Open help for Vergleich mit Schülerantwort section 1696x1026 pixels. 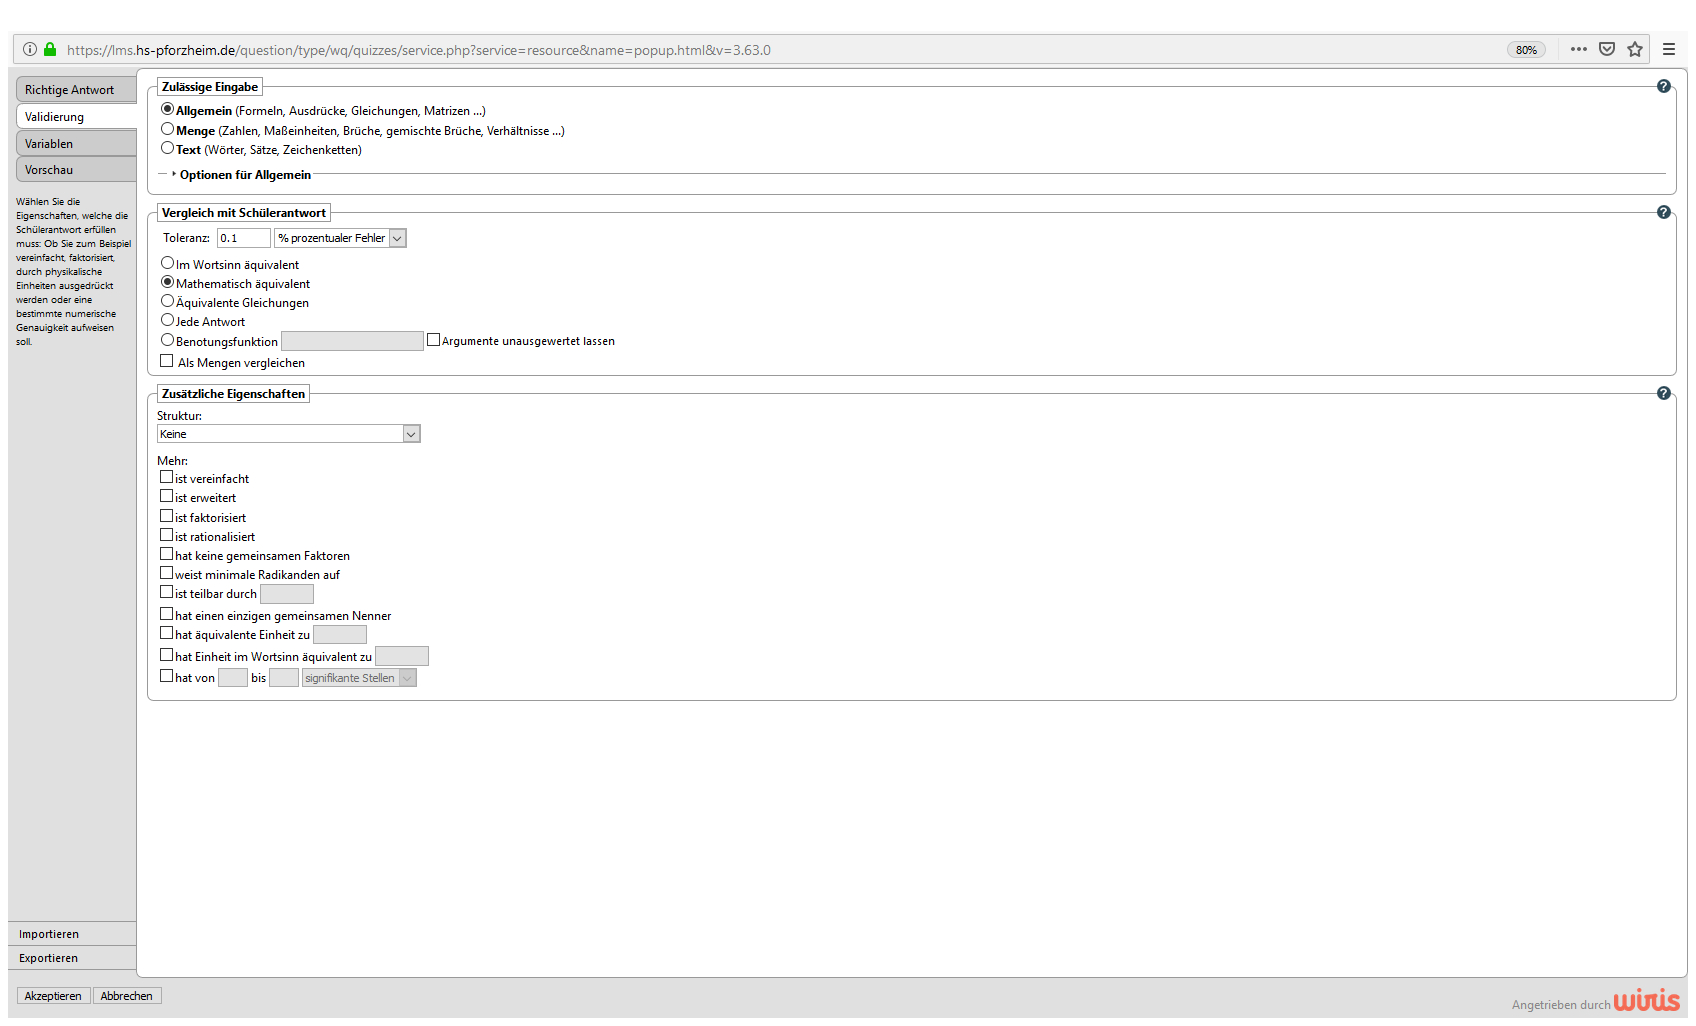[x=1663, y=213]
